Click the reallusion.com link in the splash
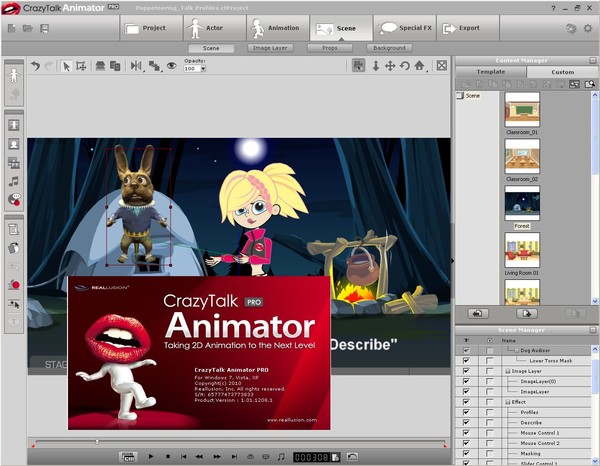600x466 pixels. (292, 420)
